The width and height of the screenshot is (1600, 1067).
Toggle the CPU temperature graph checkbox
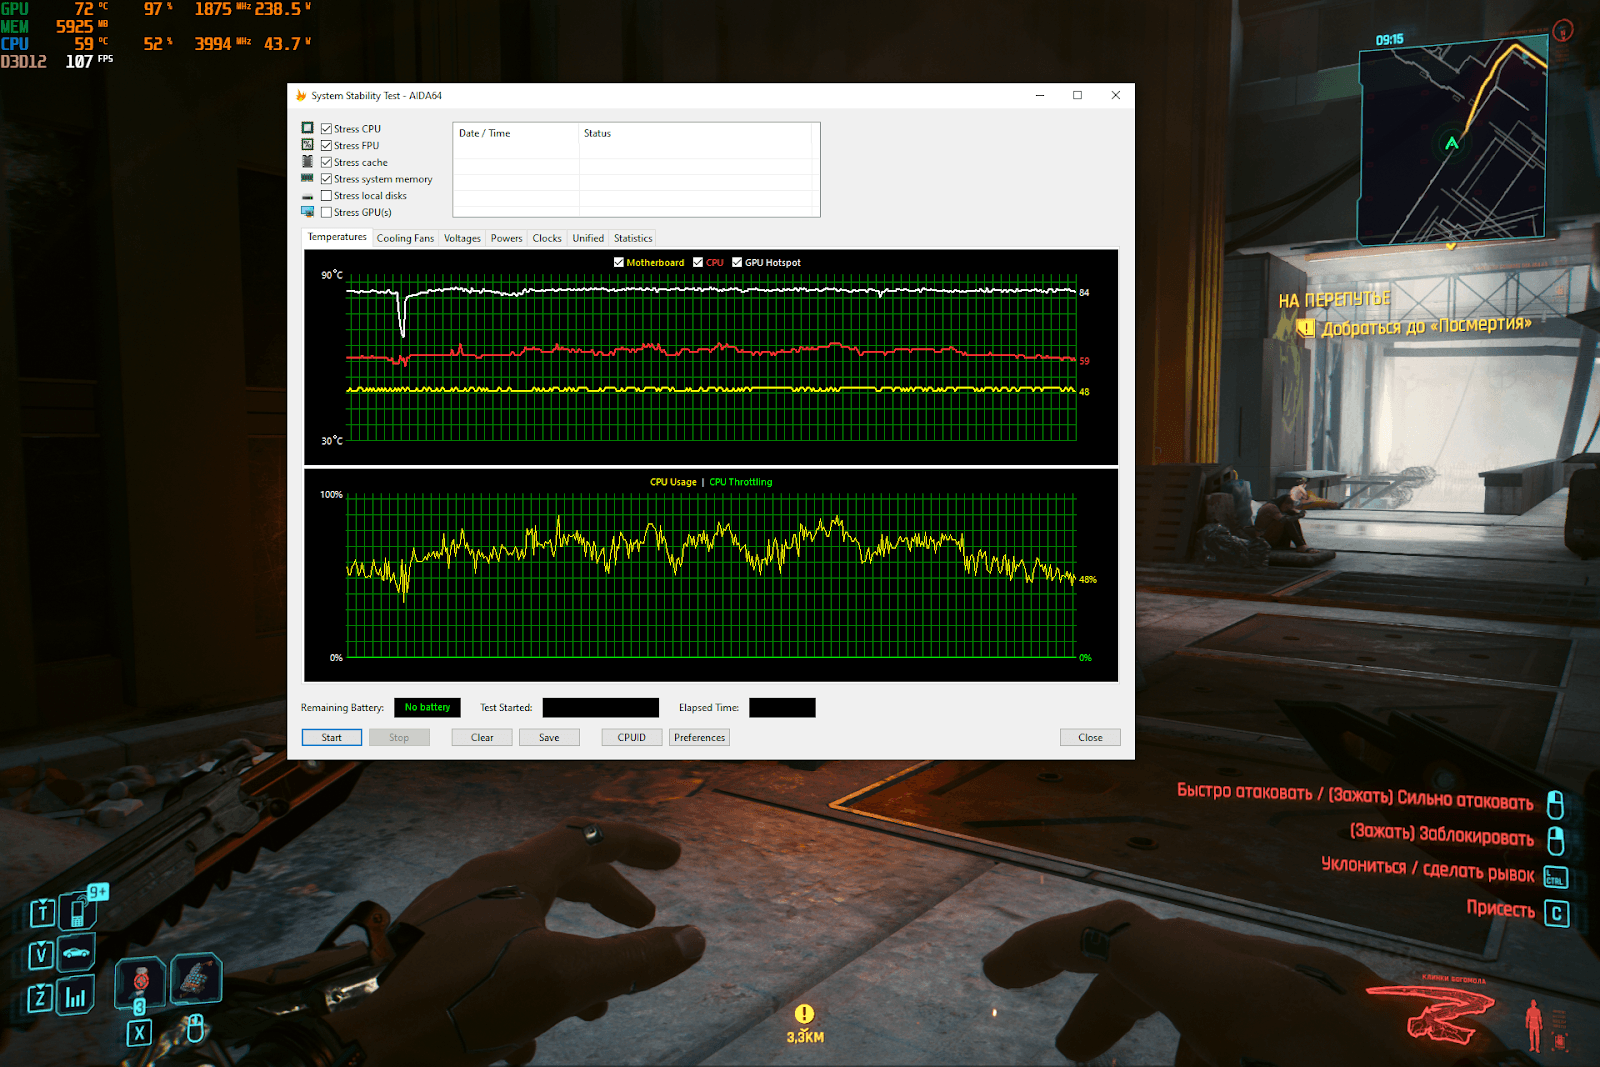(698, 262)
